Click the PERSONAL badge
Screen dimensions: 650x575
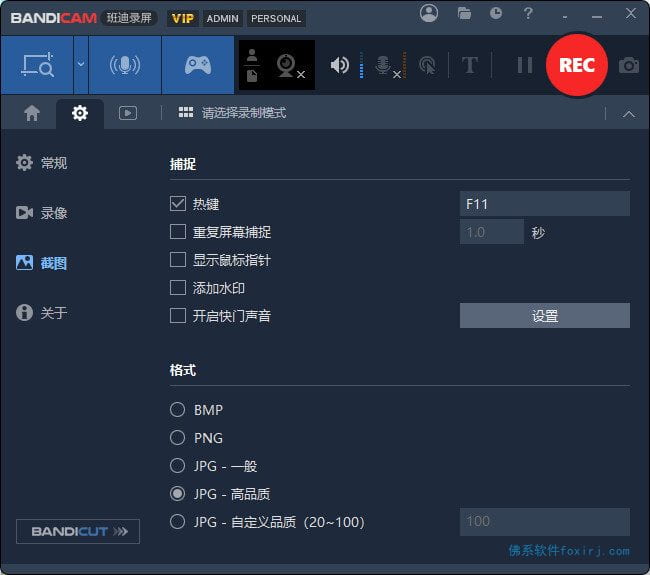pyautogui.click(x=276, y=19)
